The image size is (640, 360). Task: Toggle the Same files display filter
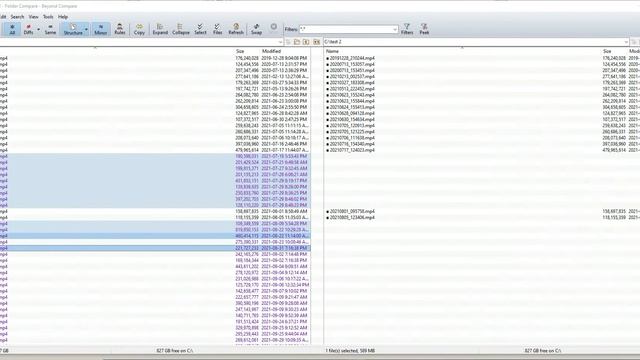coord(50,29)
